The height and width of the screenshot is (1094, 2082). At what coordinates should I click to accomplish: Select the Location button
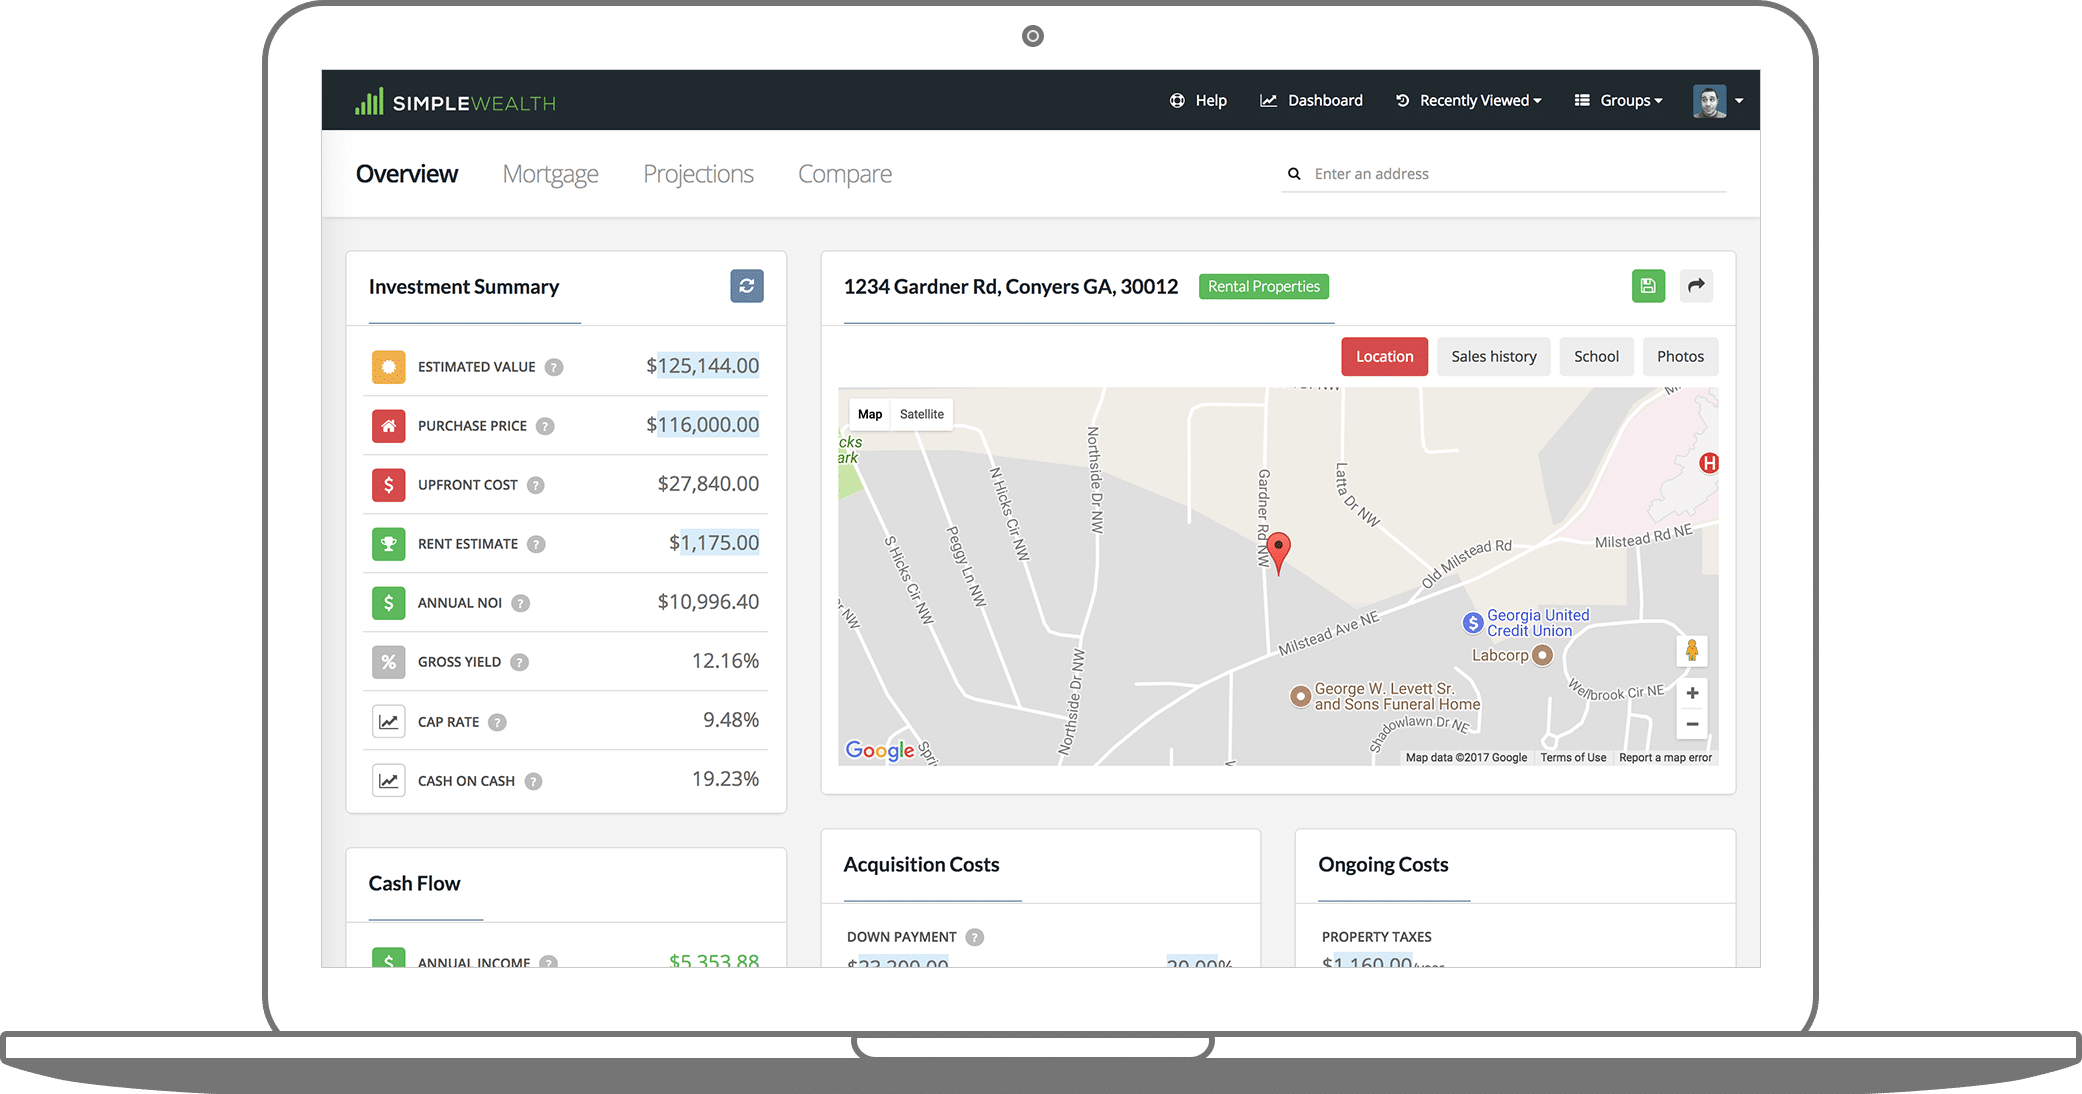click(x=1384, y=357)
